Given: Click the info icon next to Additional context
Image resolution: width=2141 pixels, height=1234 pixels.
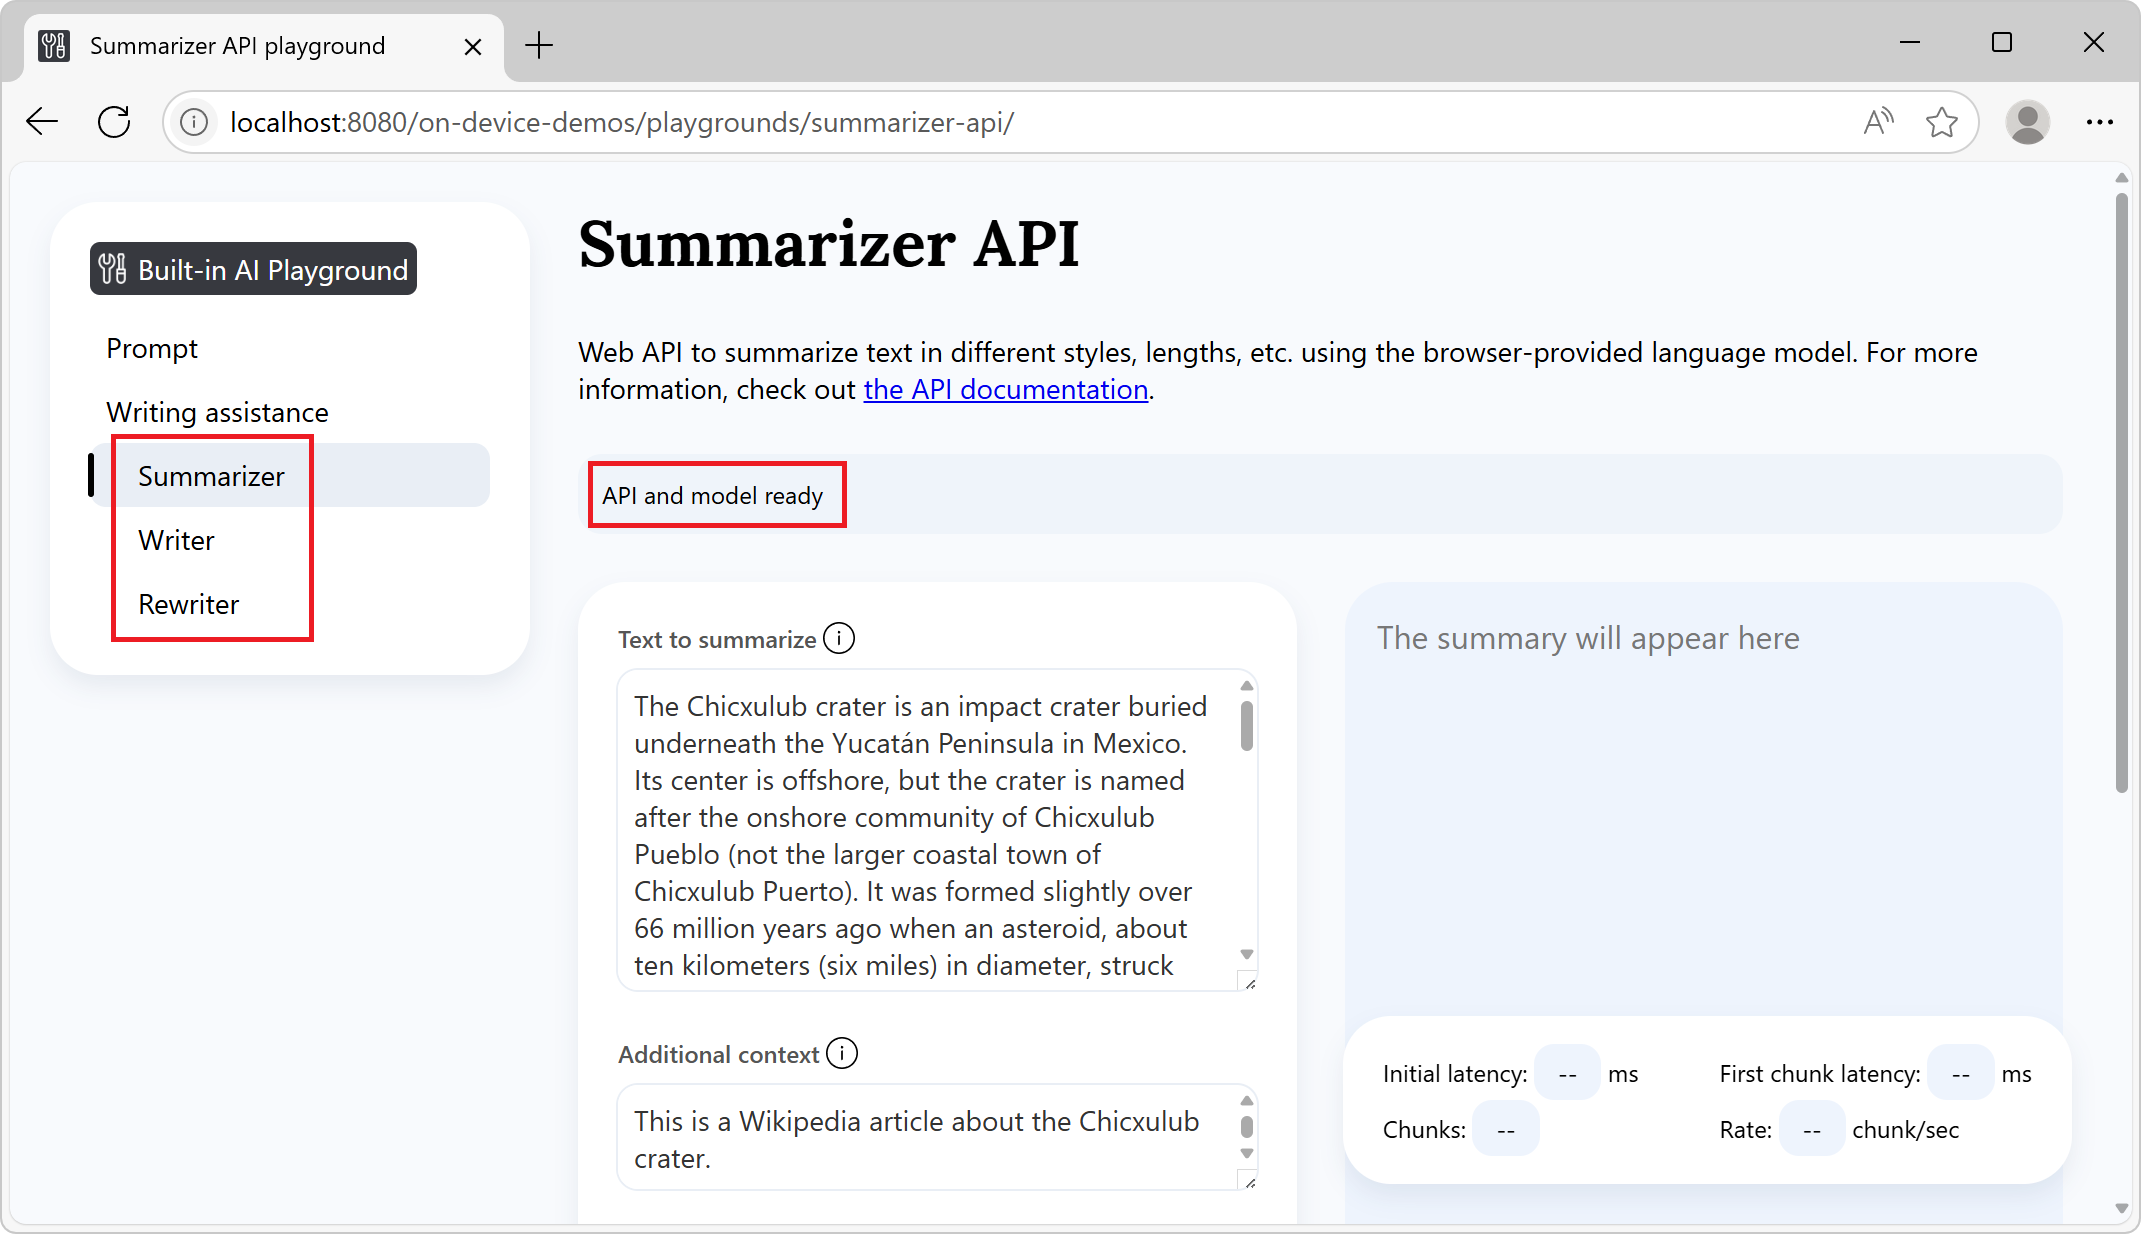Looking at the screenshot, I should tap(843, 1054).
